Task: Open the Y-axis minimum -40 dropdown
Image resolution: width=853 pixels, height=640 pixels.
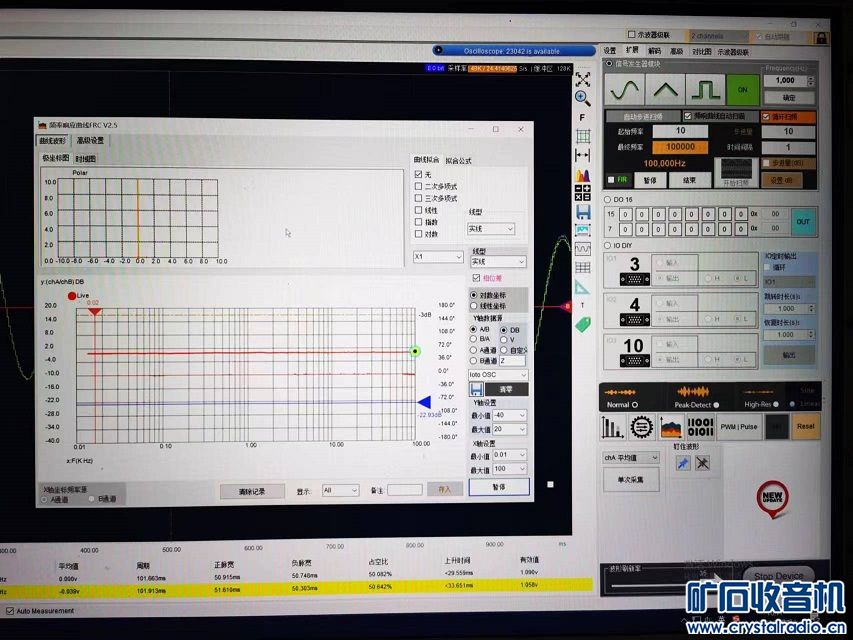Action: pyautogui.click(x=510, y=415)
